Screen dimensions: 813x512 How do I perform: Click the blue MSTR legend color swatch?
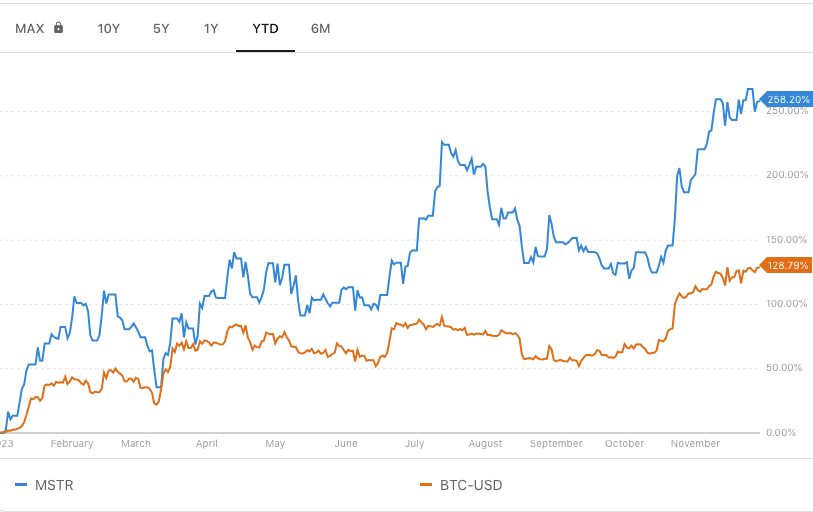21,485
